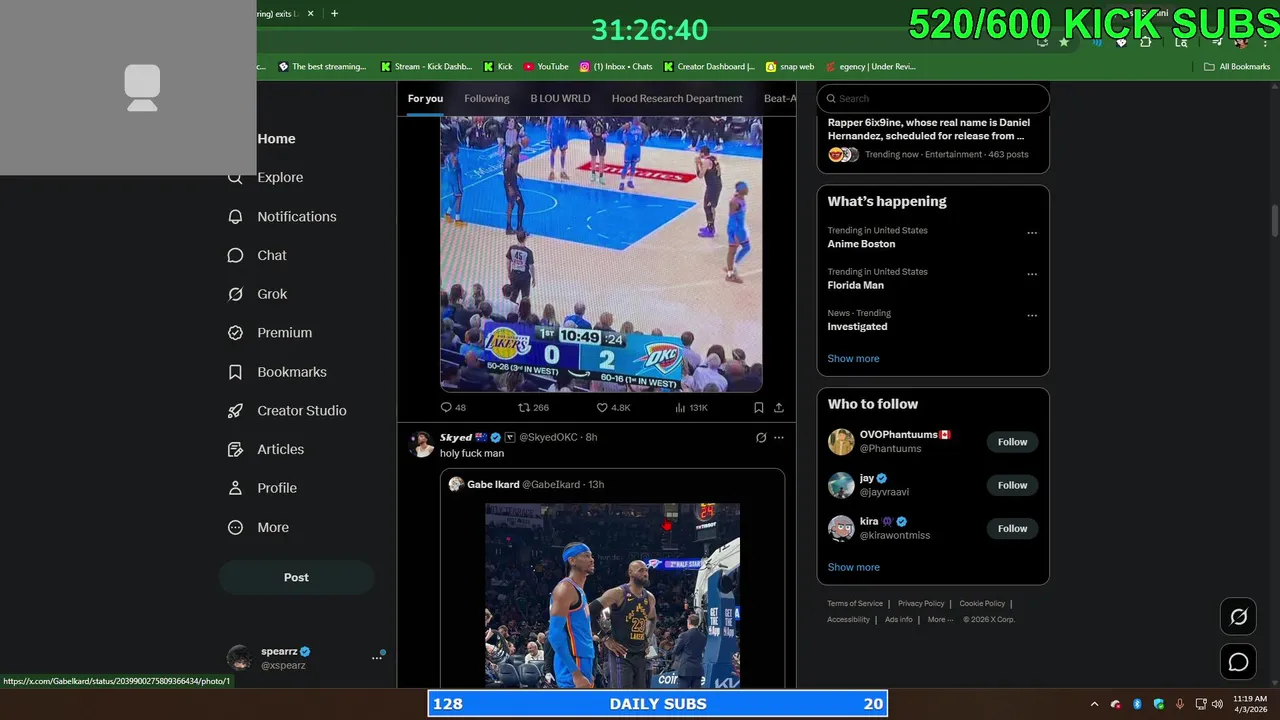Open Bookmarks from the sidebar

(x=277, y=372)
